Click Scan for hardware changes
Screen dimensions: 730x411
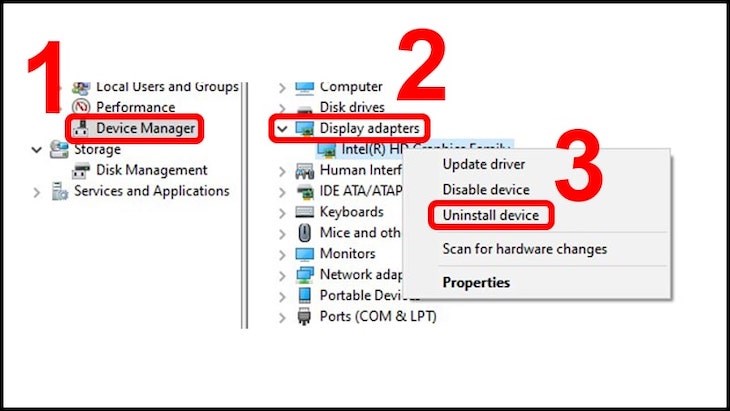(524, 249)
